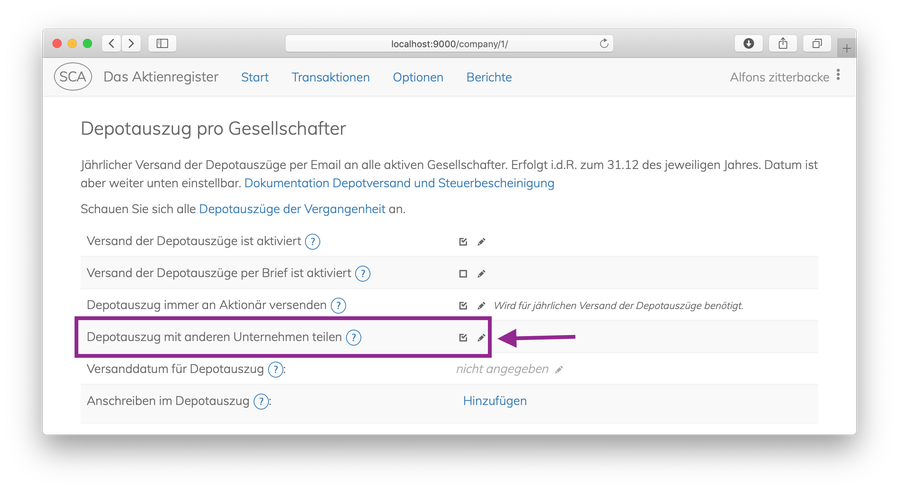Click the Safari downloads icon
The width and height of the screenshot is (899, 491).
[749, 44]
